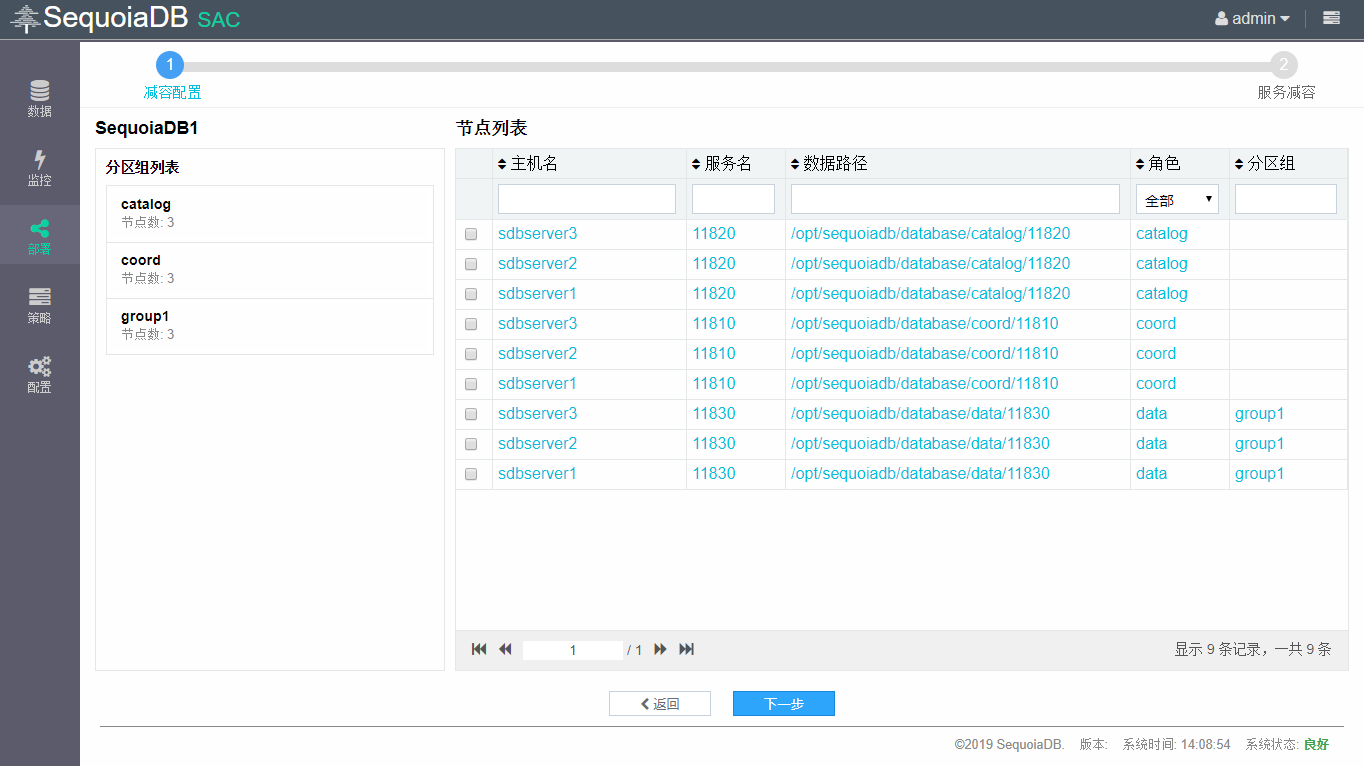Check sdbserver1 coord 11810 row checkbox
Screen dimensions: 1364x766
(471, 384)
